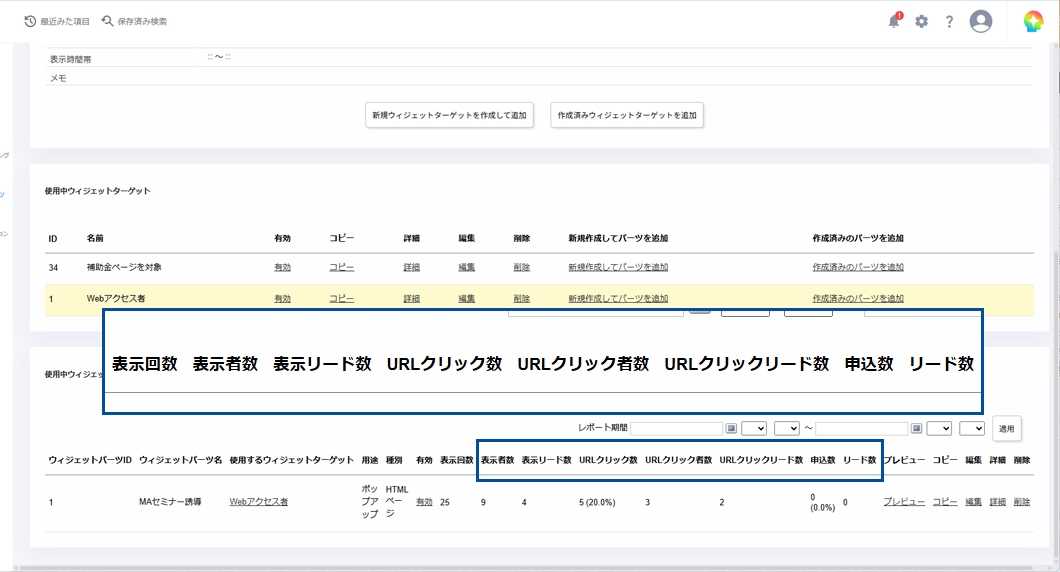Focus the report period end date field
Image resolution: width=1060 pixels, height=572 pixels.
coord(862,429)
